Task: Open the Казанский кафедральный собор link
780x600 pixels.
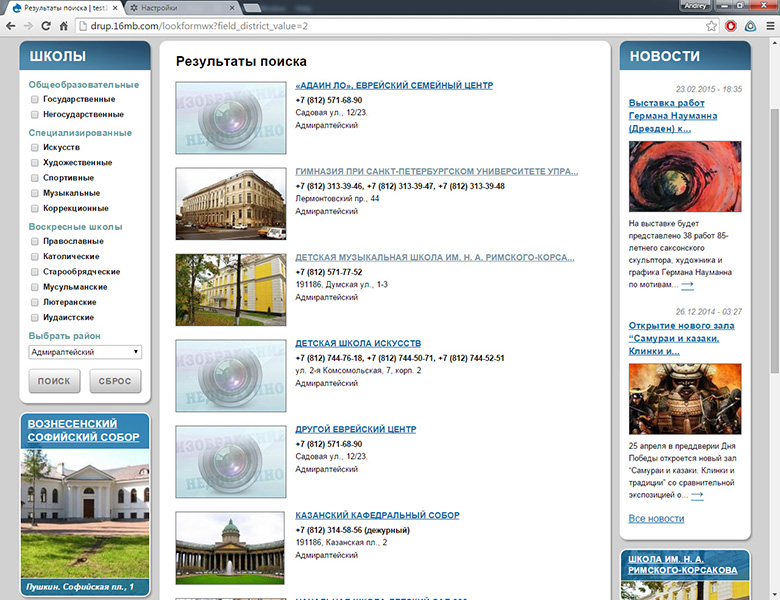Action: pos(378,515)
